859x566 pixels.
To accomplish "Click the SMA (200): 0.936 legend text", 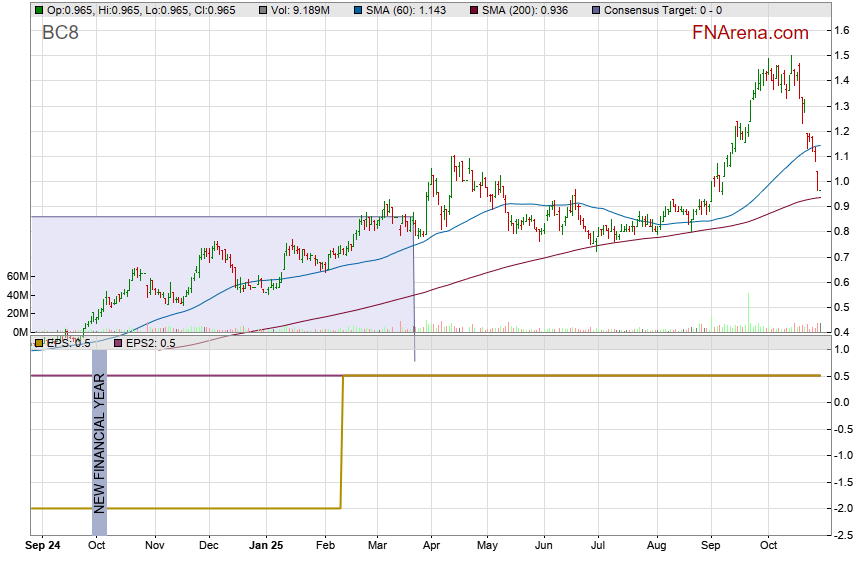I will coord(526,9).
